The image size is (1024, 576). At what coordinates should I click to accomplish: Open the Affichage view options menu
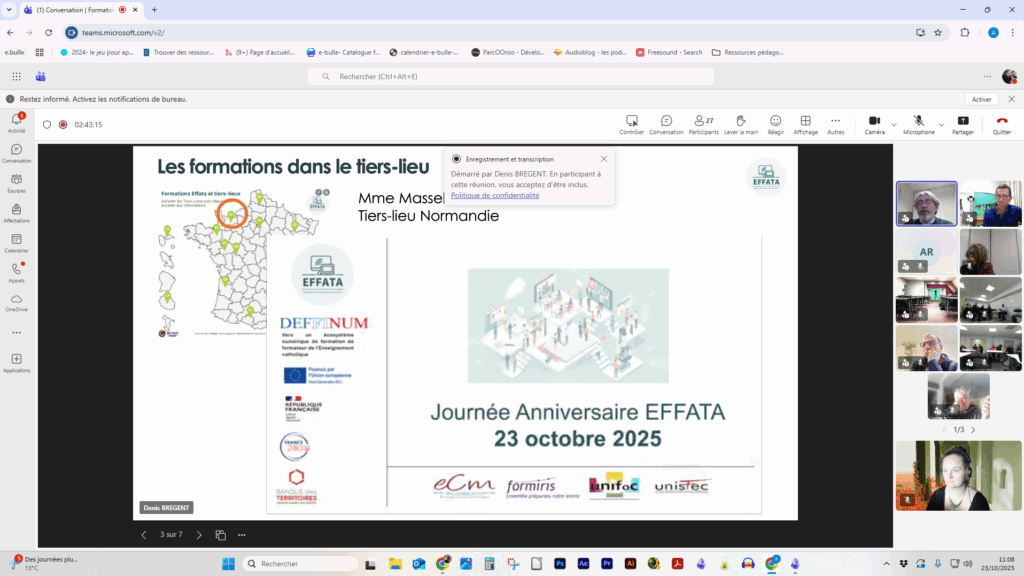tap(805, 124)
